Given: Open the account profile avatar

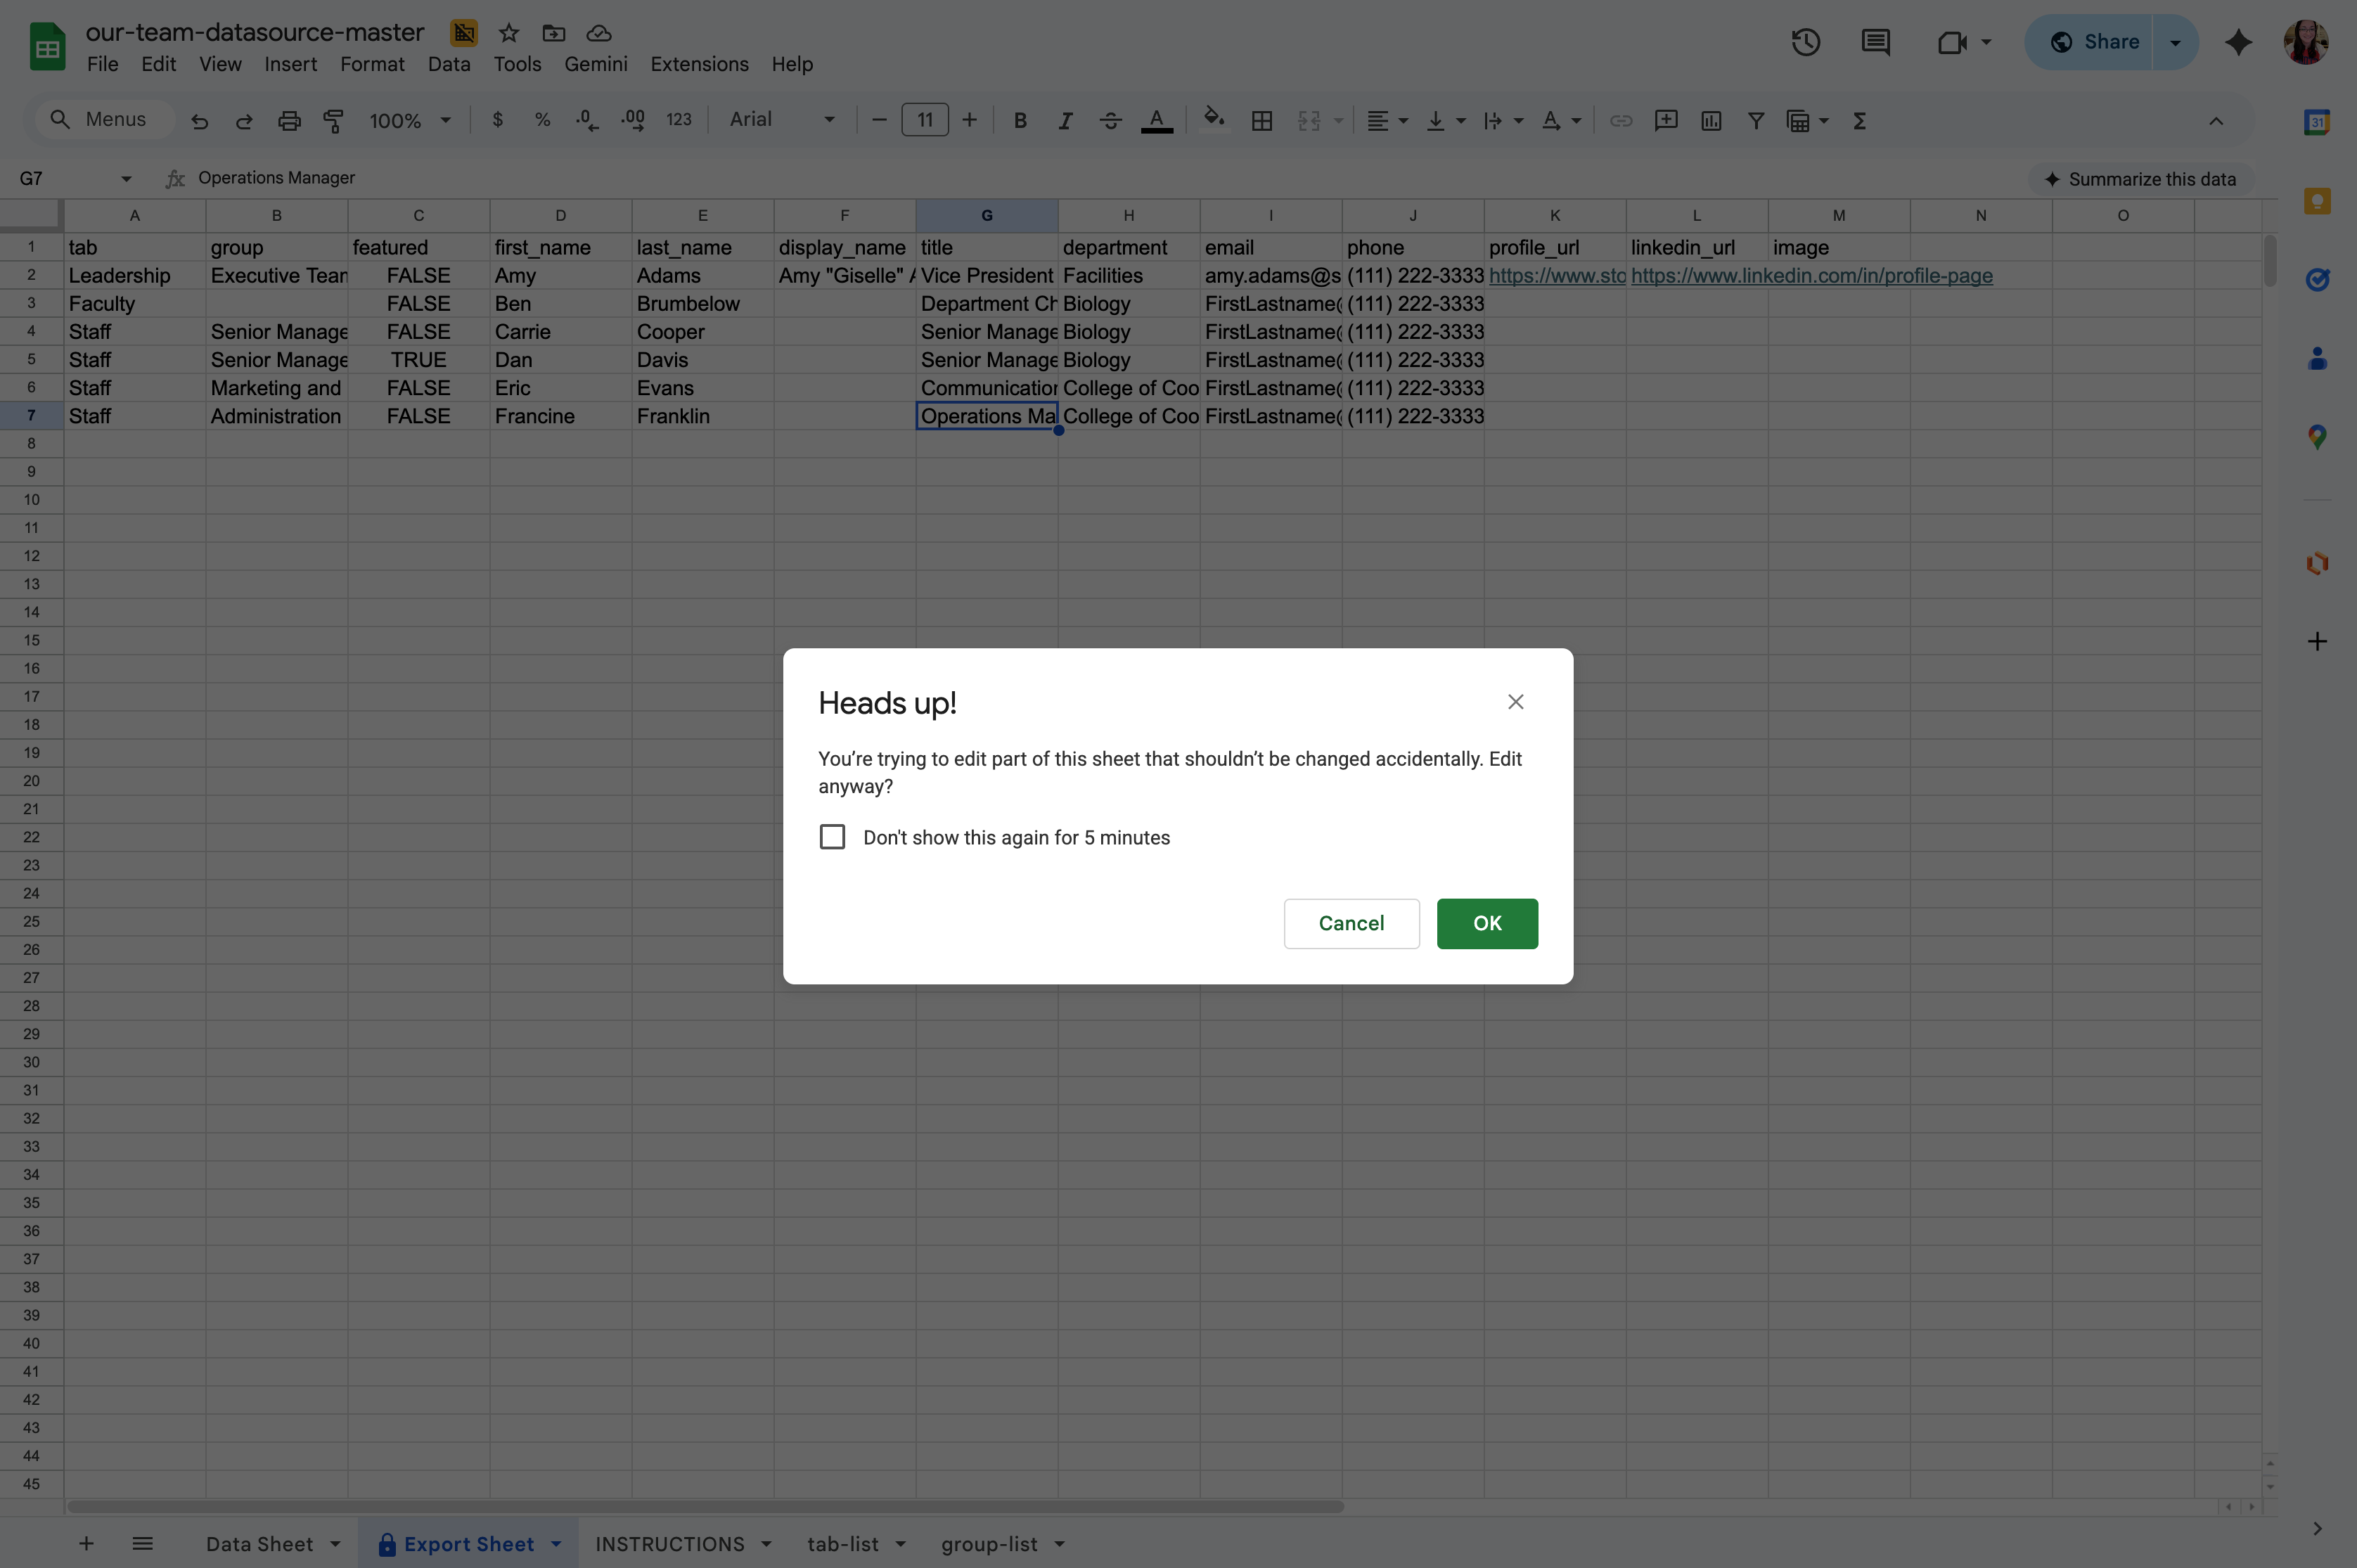Looking at the screenshot, I should coord(2307,42).
